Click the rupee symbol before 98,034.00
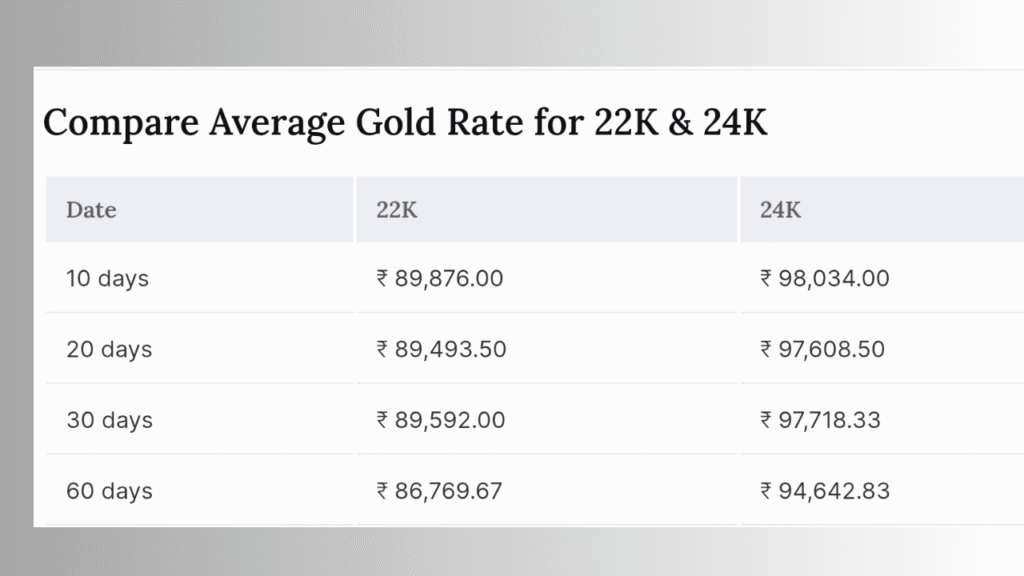 pyautogui.click(x=765, y=279)
